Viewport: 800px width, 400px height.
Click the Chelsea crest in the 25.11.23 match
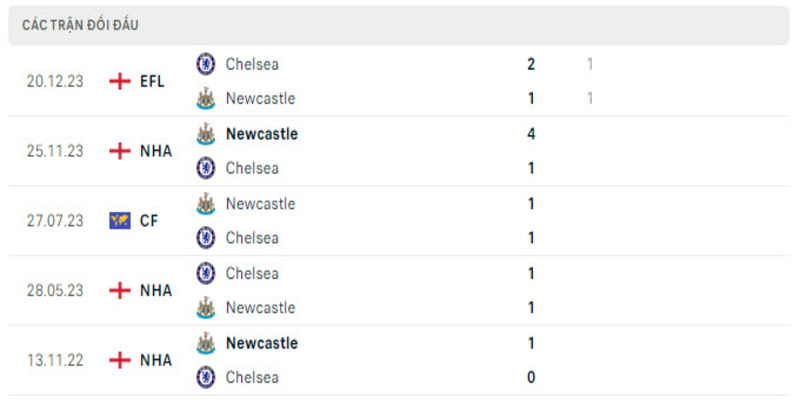[206, 168]
